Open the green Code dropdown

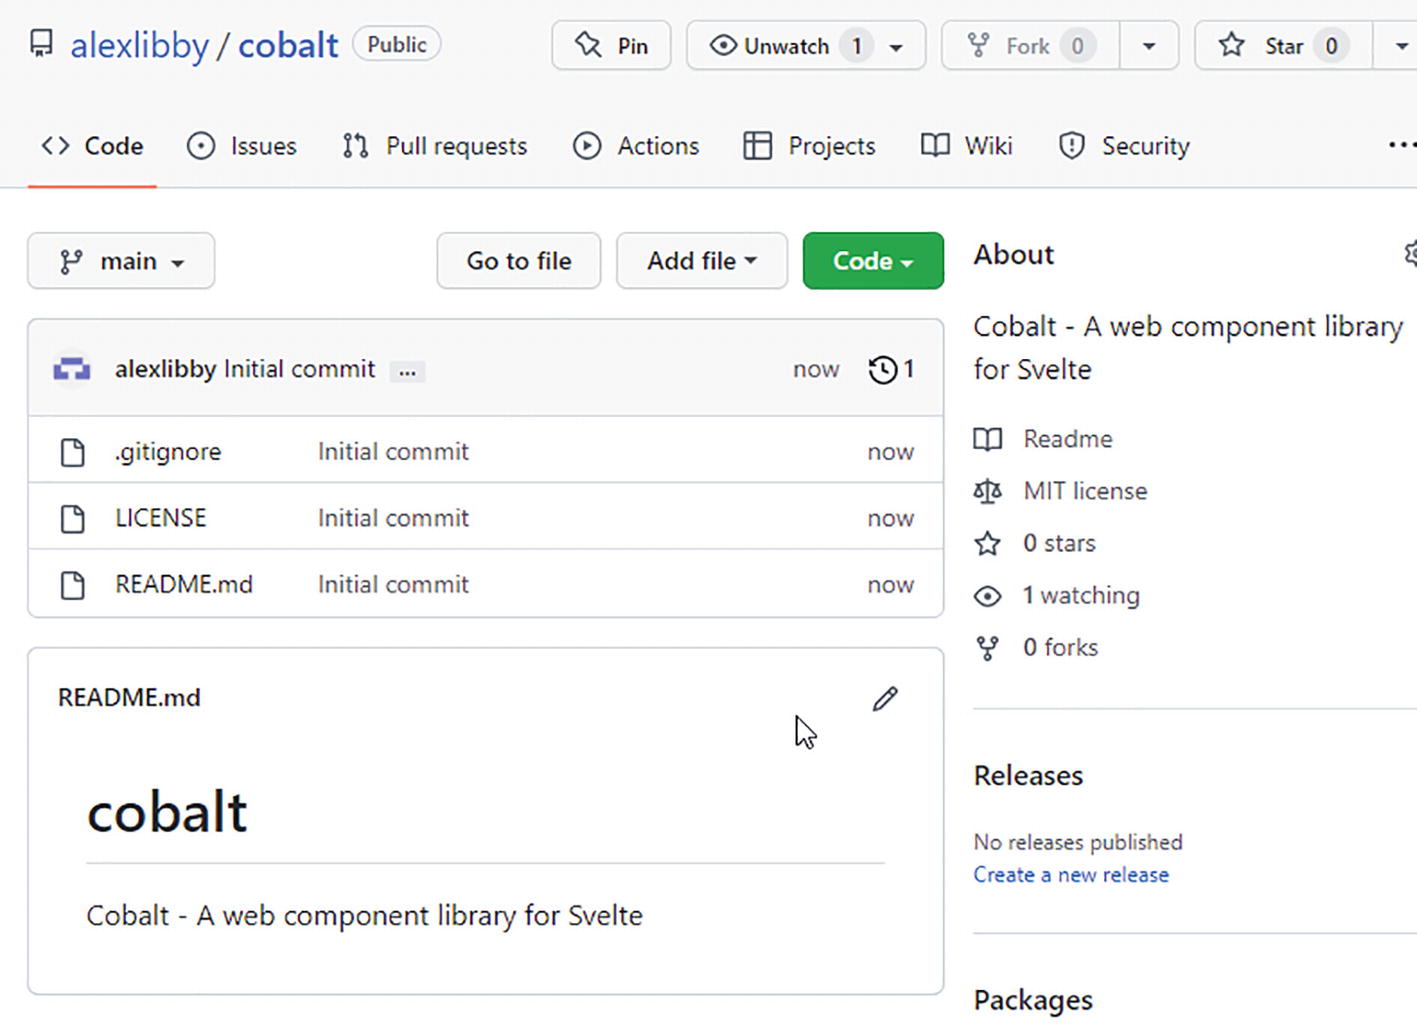tap(872, 261)
